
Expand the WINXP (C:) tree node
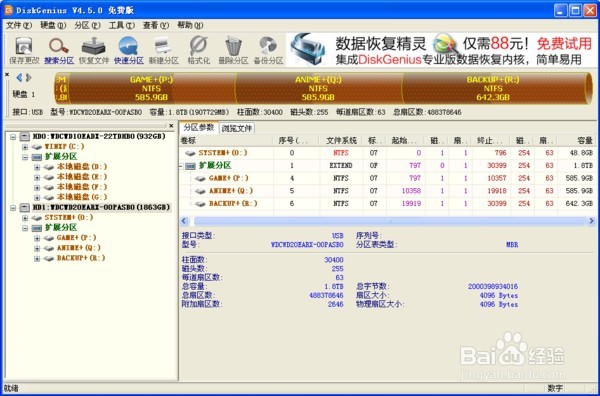(25, 147)
